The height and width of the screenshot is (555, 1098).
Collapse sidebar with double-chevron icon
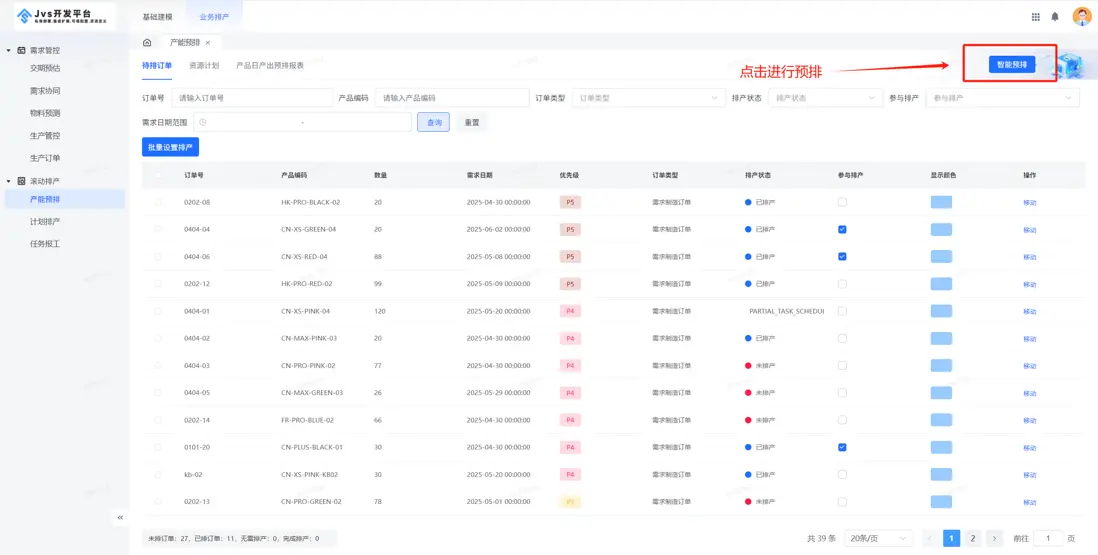120,517
